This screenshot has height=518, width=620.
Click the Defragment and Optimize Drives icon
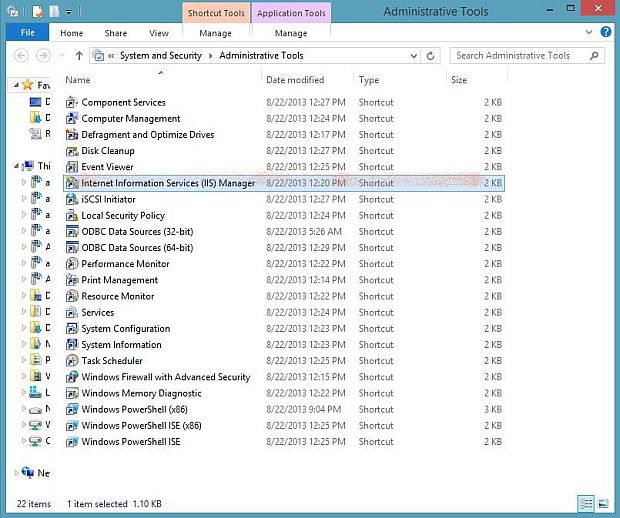coord(72,135)
